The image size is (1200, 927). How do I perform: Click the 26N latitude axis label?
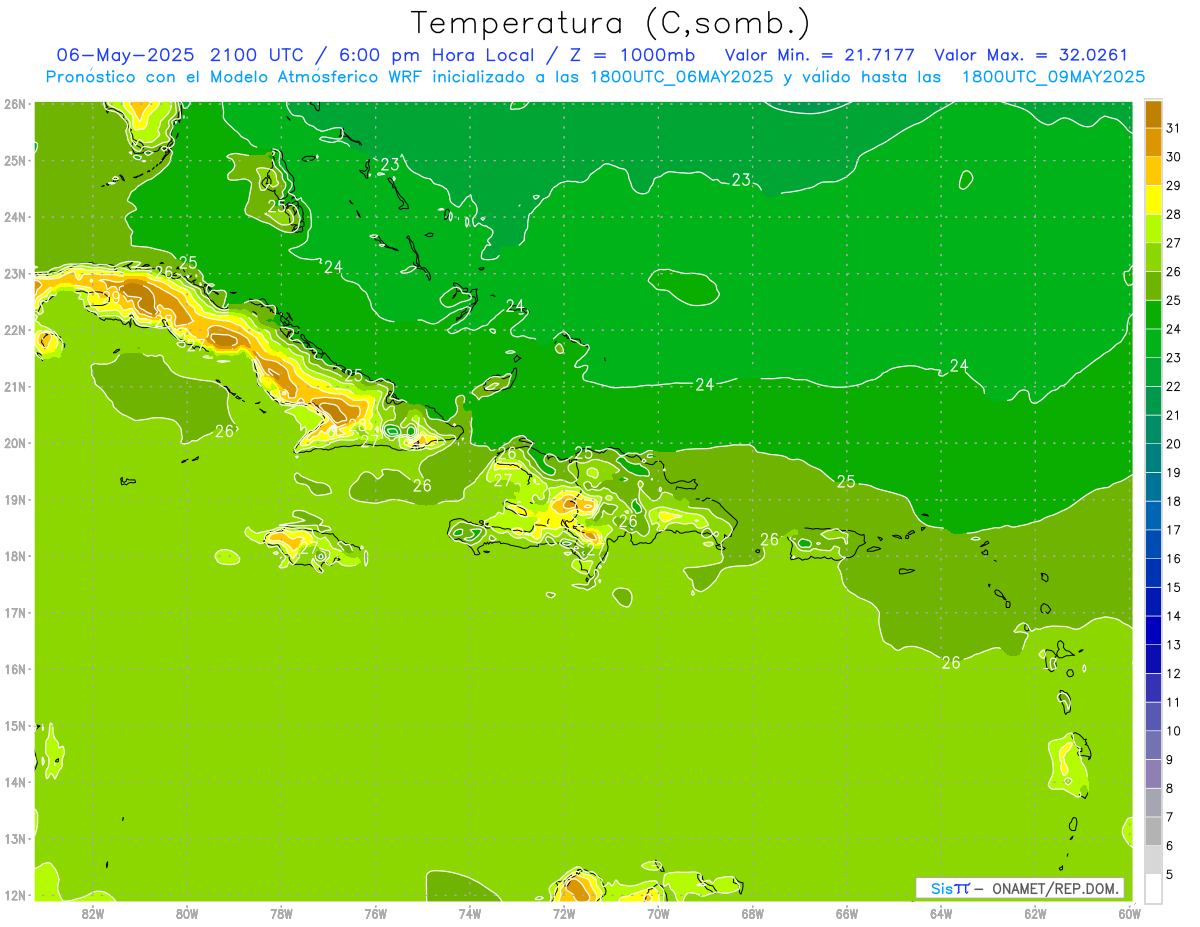14,104
